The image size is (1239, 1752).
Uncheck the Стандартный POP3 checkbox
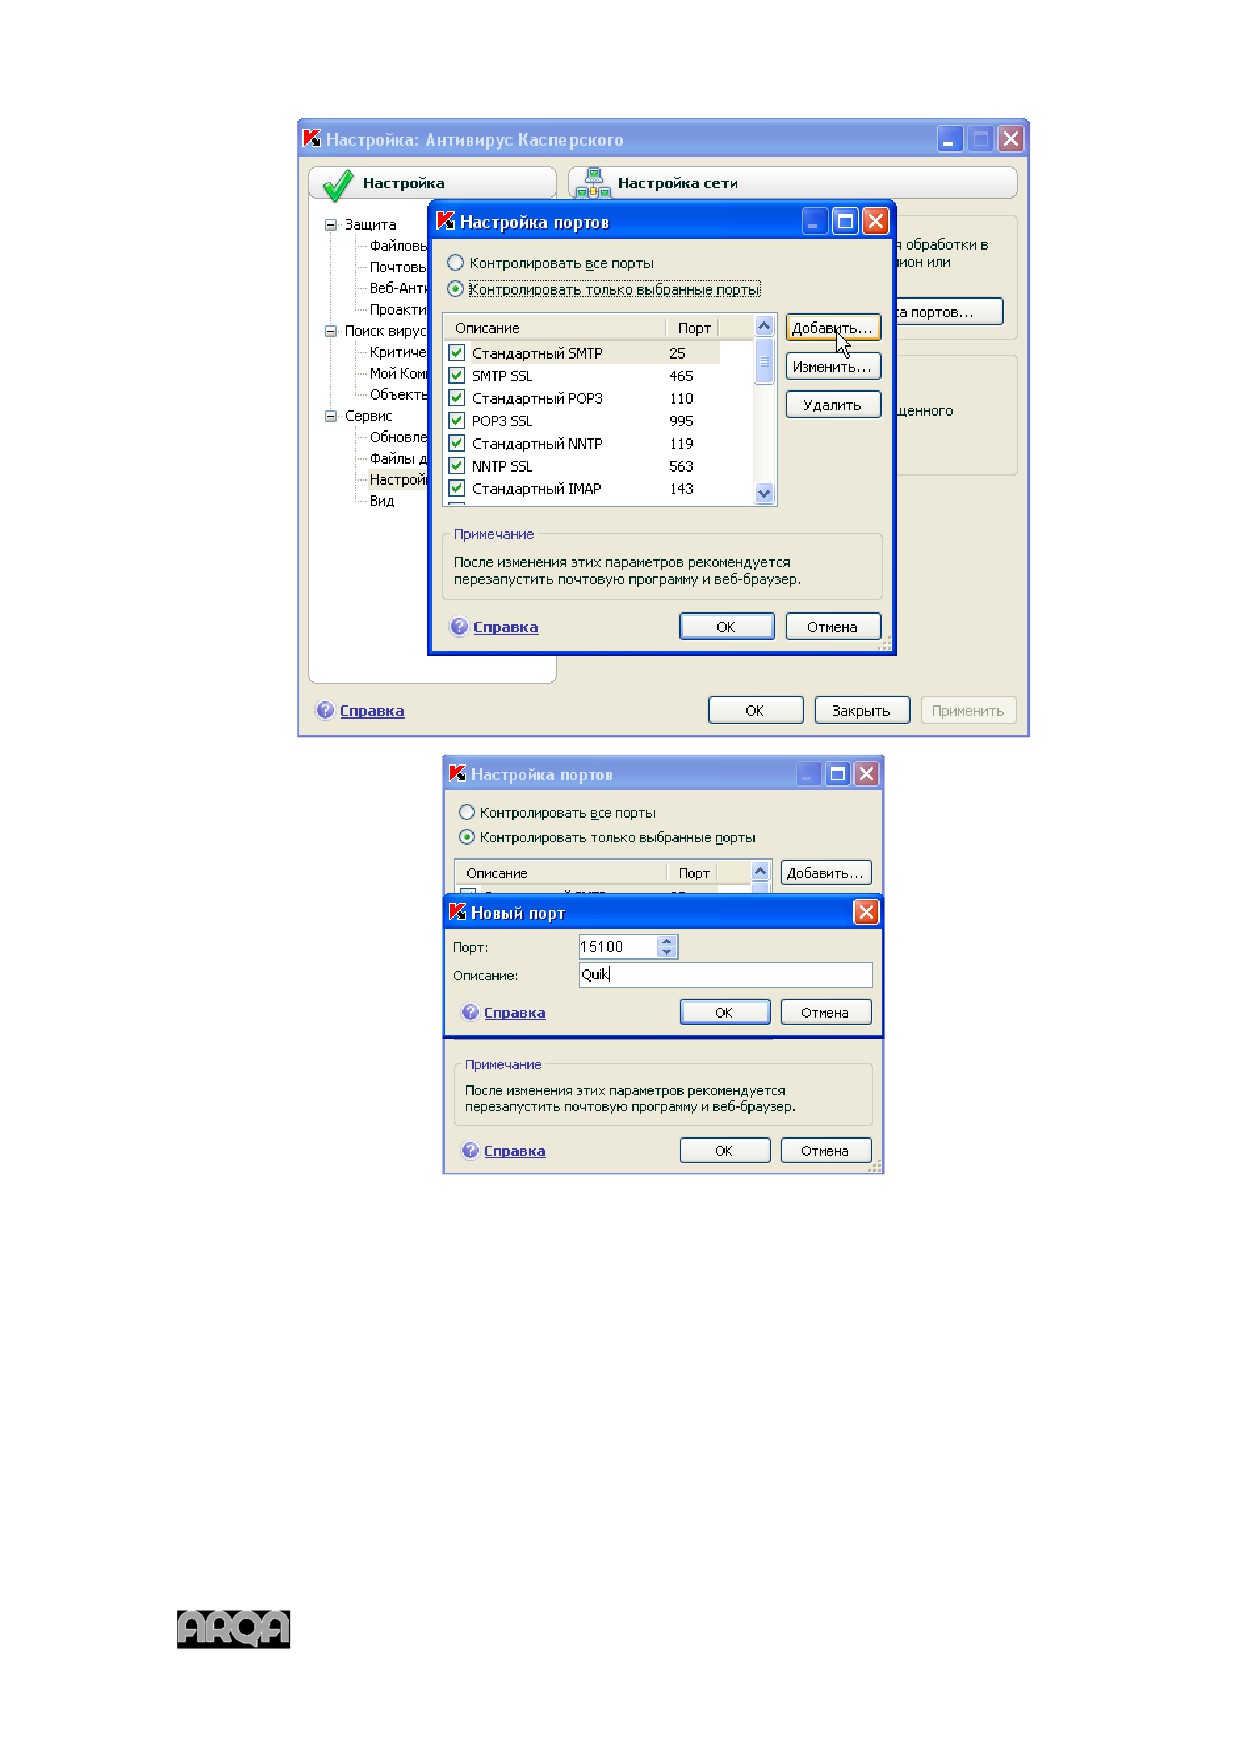point(457,398)
